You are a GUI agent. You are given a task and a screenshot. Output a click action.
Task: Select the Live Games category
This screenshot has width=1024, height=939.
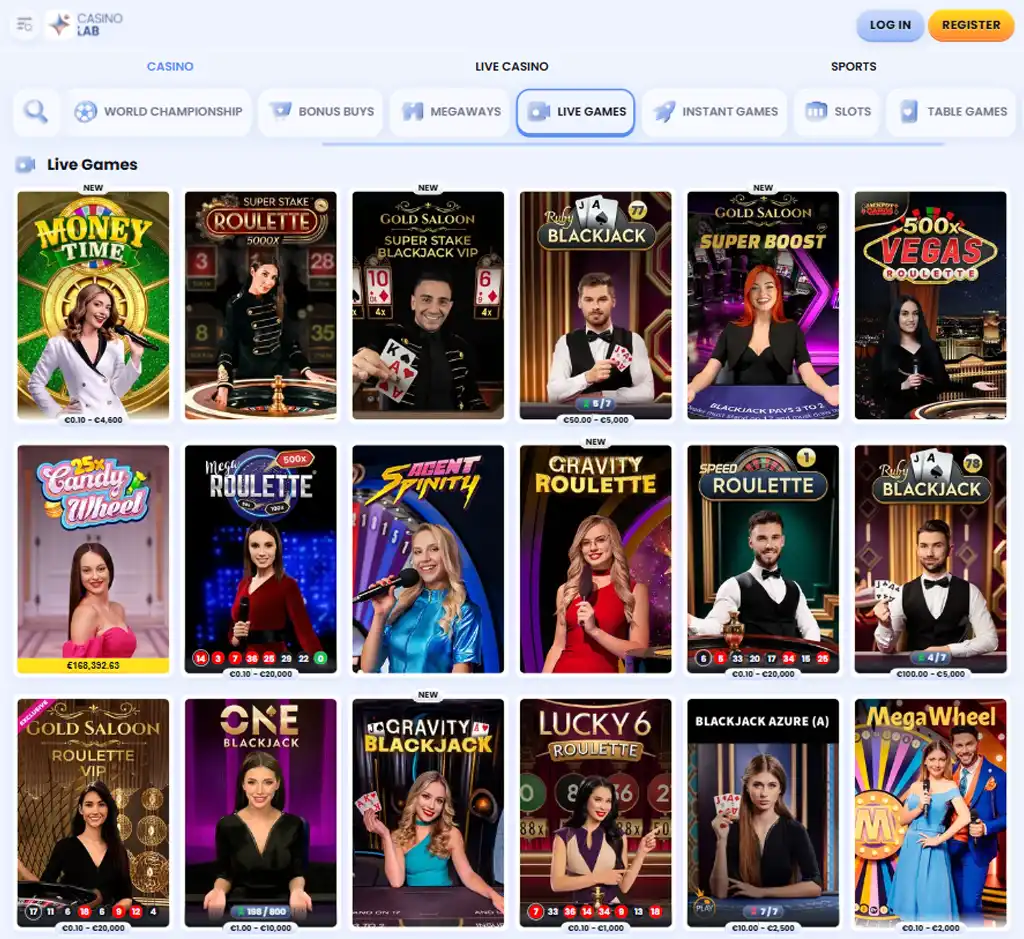(575, 112)
